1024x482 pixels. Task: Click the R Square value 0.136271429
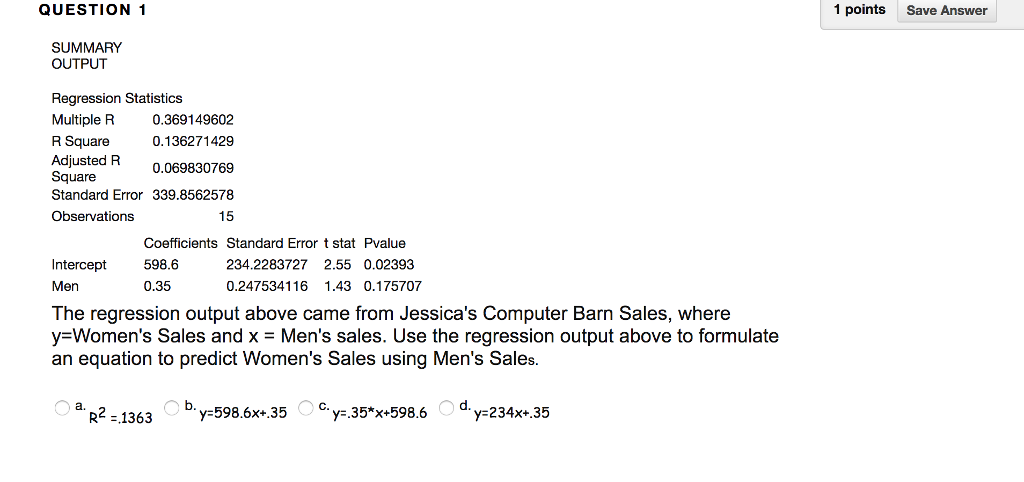coord(193,142)
